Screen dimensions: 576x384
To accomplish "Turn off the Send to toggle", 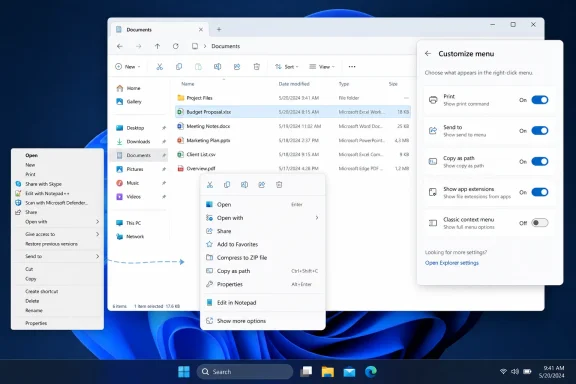I will (x=540, y=130).
